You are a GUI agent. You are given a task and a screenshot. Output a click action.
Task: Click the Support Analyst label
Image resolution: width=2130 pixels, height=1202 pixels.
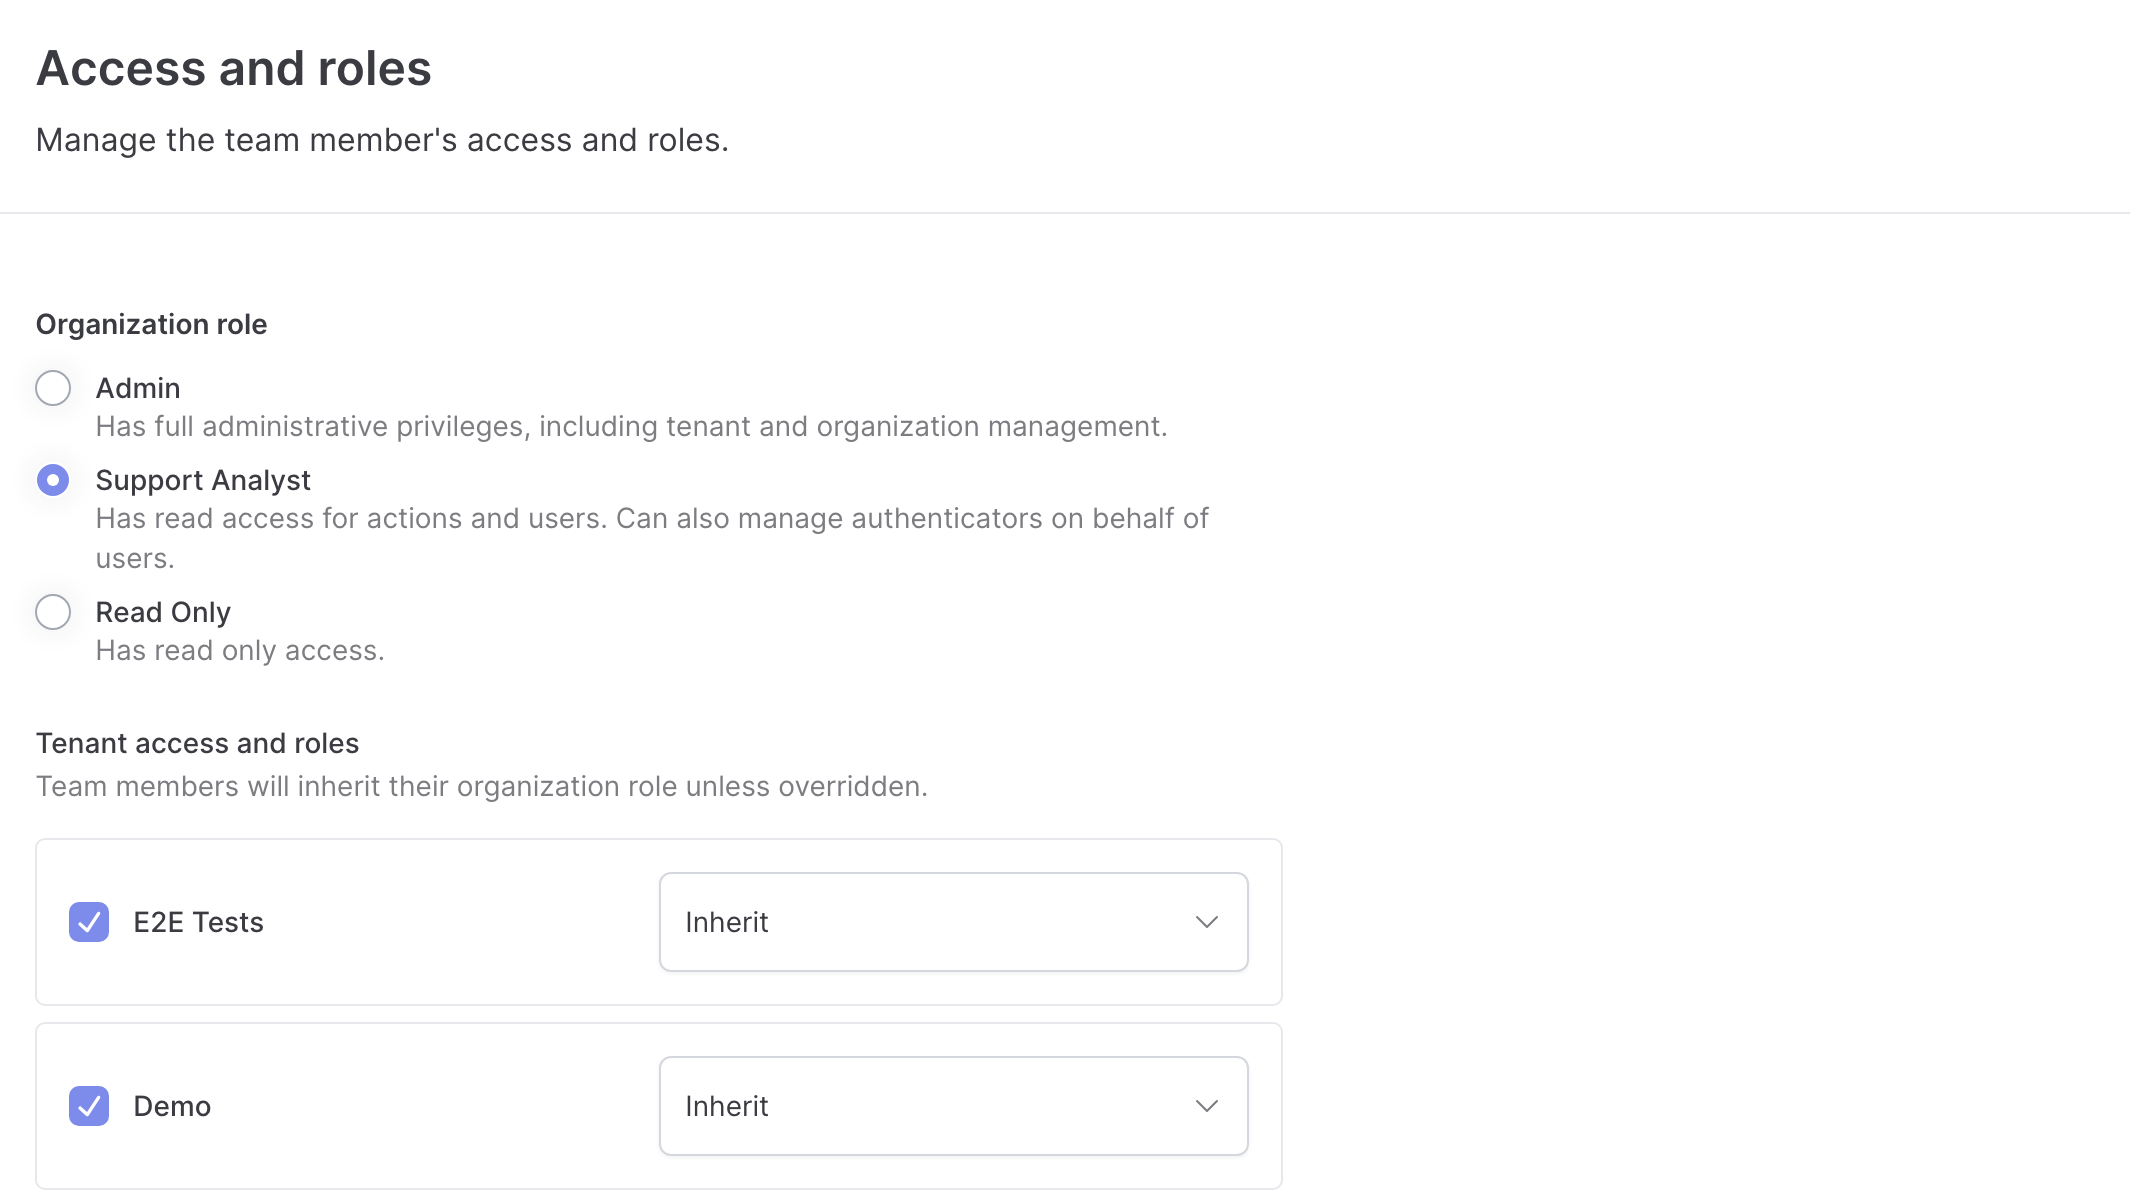(203, 481)
